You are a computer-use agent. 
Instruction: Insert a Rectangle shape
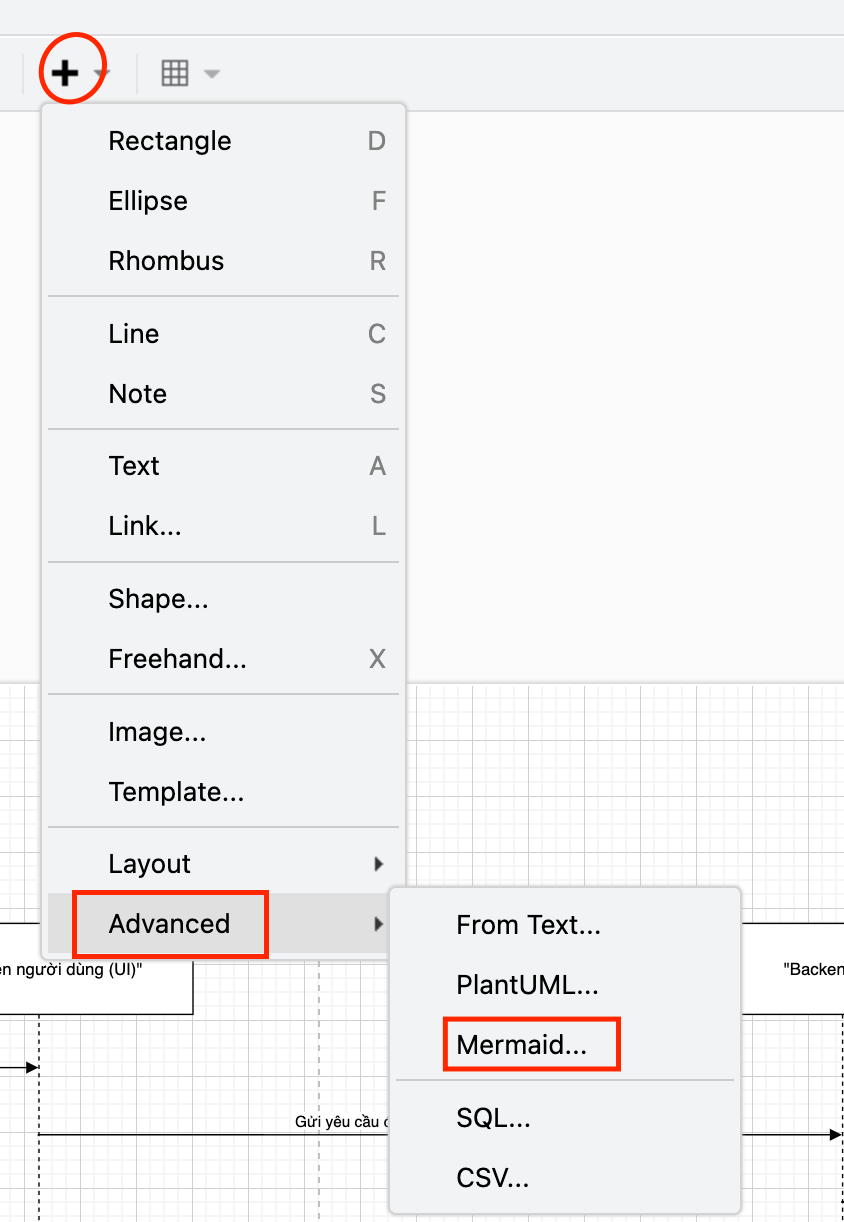tap(170, 141)
